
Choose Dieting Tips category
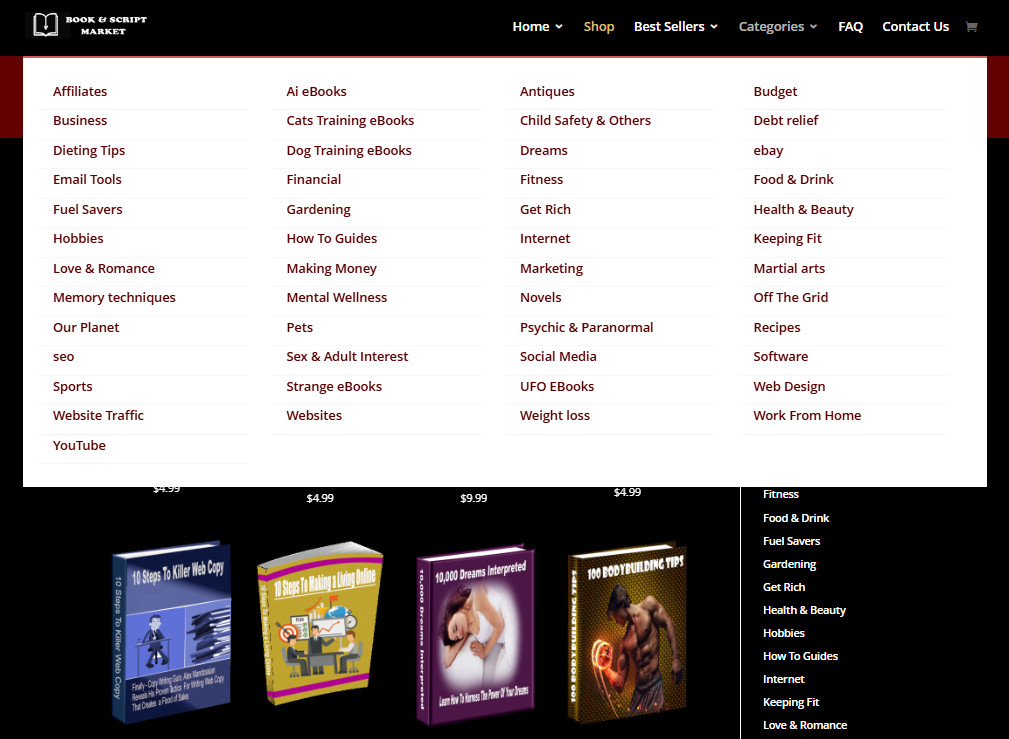pyautogui.click(x=89, y=150)
